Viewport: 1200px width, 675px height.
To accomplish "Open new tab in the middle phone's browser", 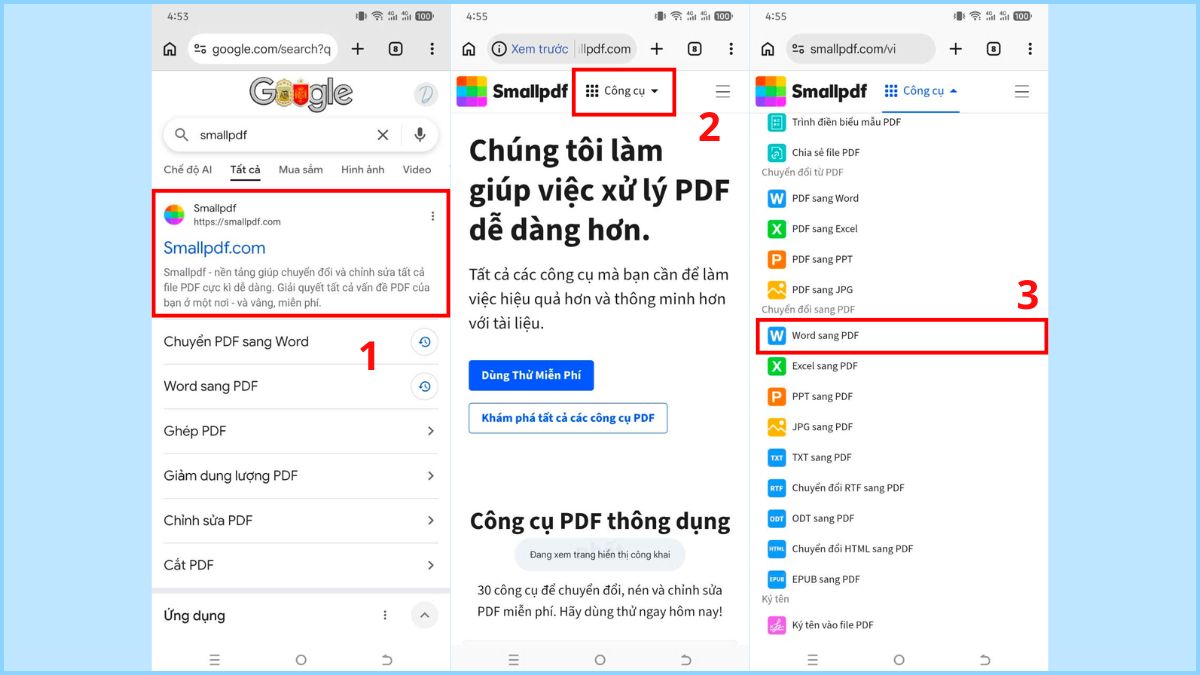I will click(x=657, y=49).
